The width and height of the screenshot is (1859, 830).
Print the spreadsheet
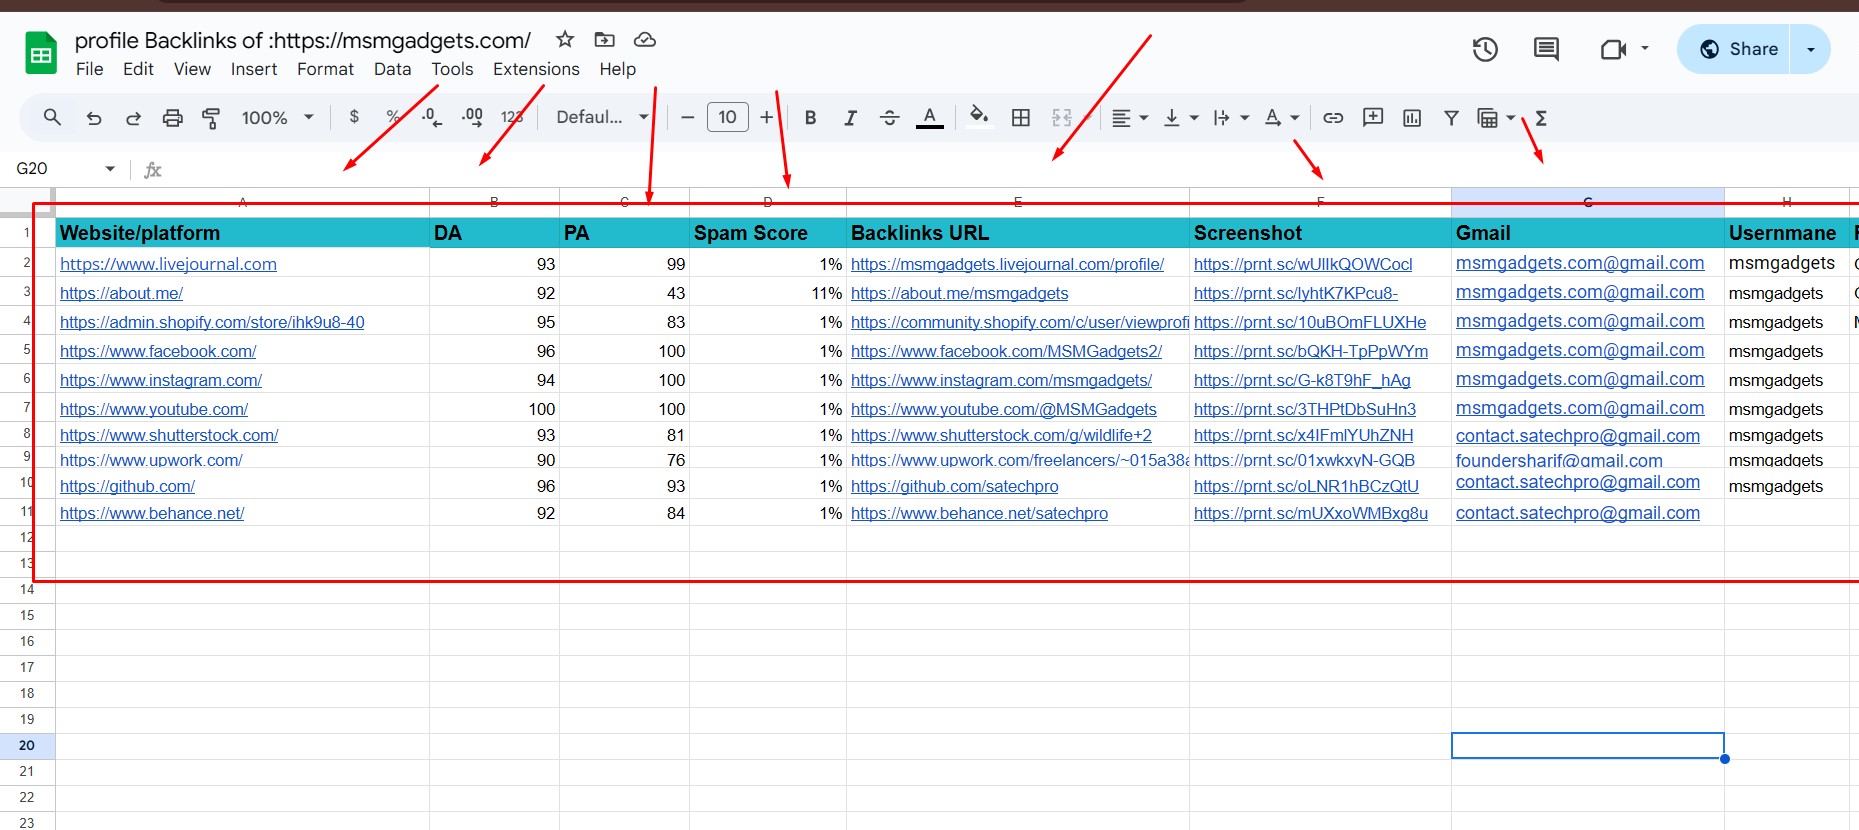tap(172, 118)
